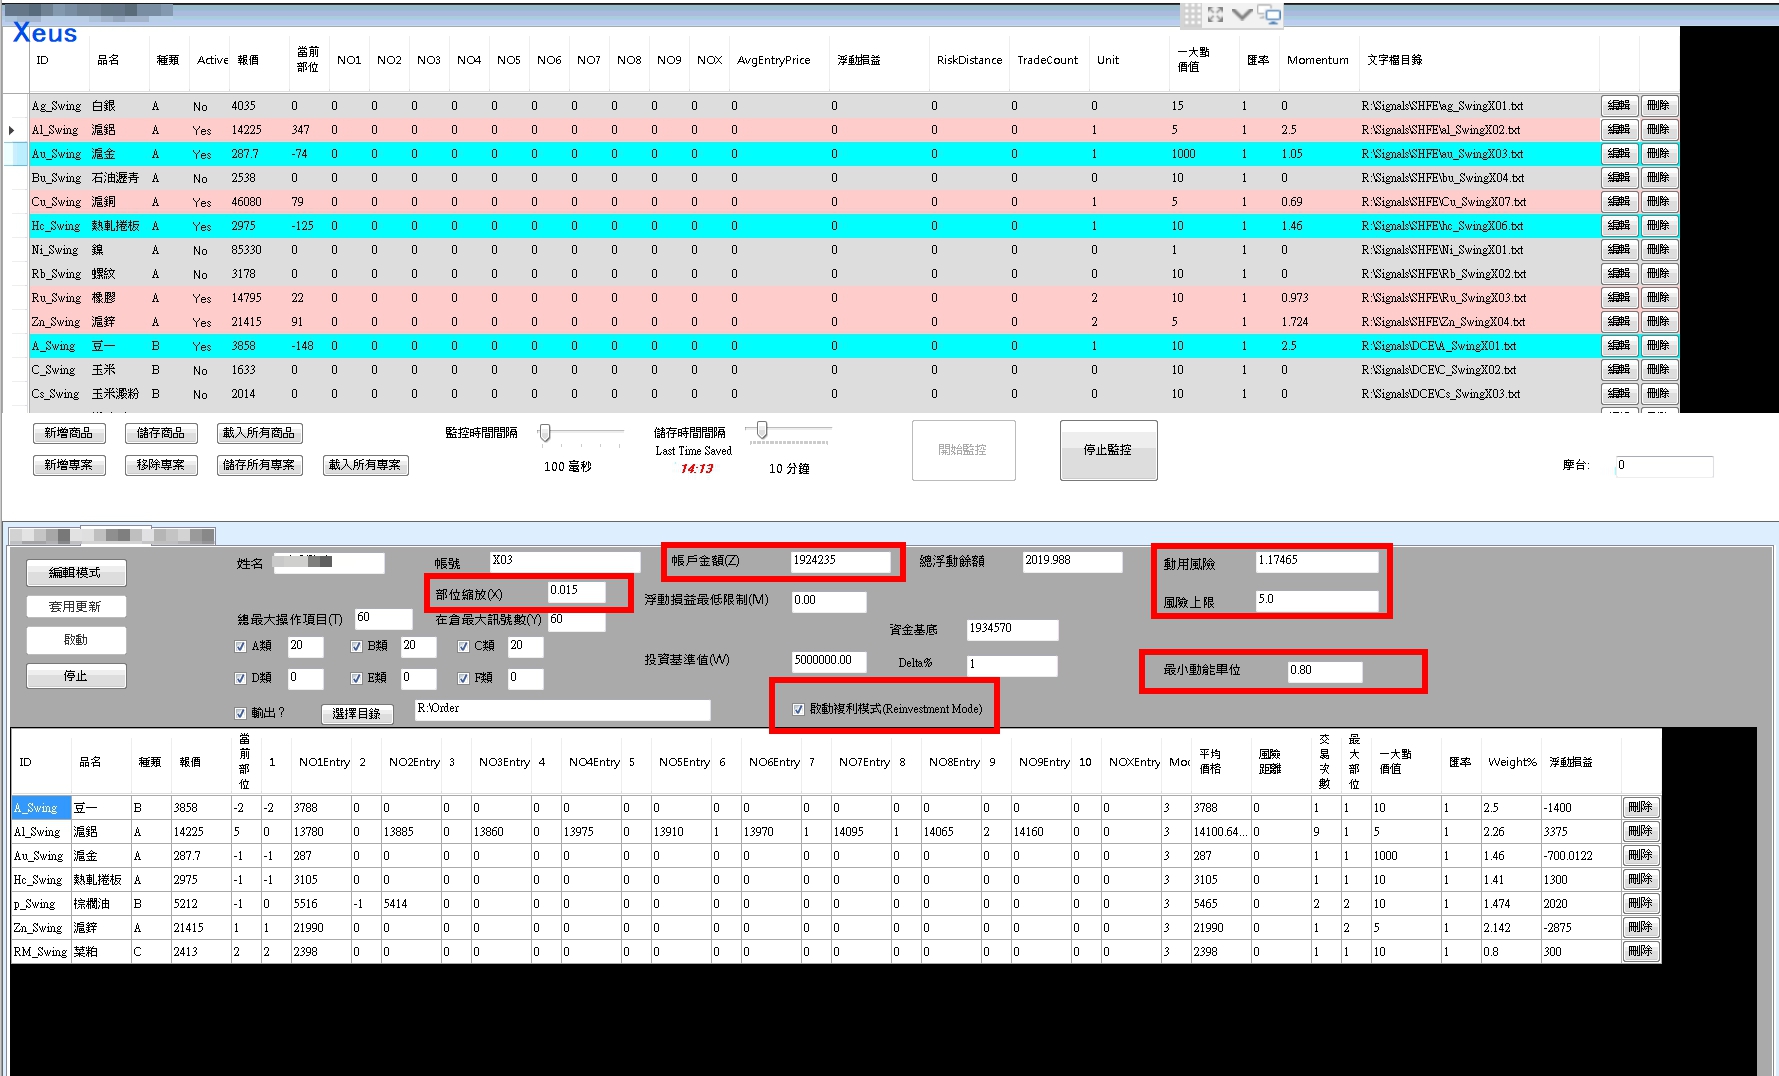This screenshot has width=1779, height=1076.
Task: Click 儲存所有專案 button
Action: point(259,465)
